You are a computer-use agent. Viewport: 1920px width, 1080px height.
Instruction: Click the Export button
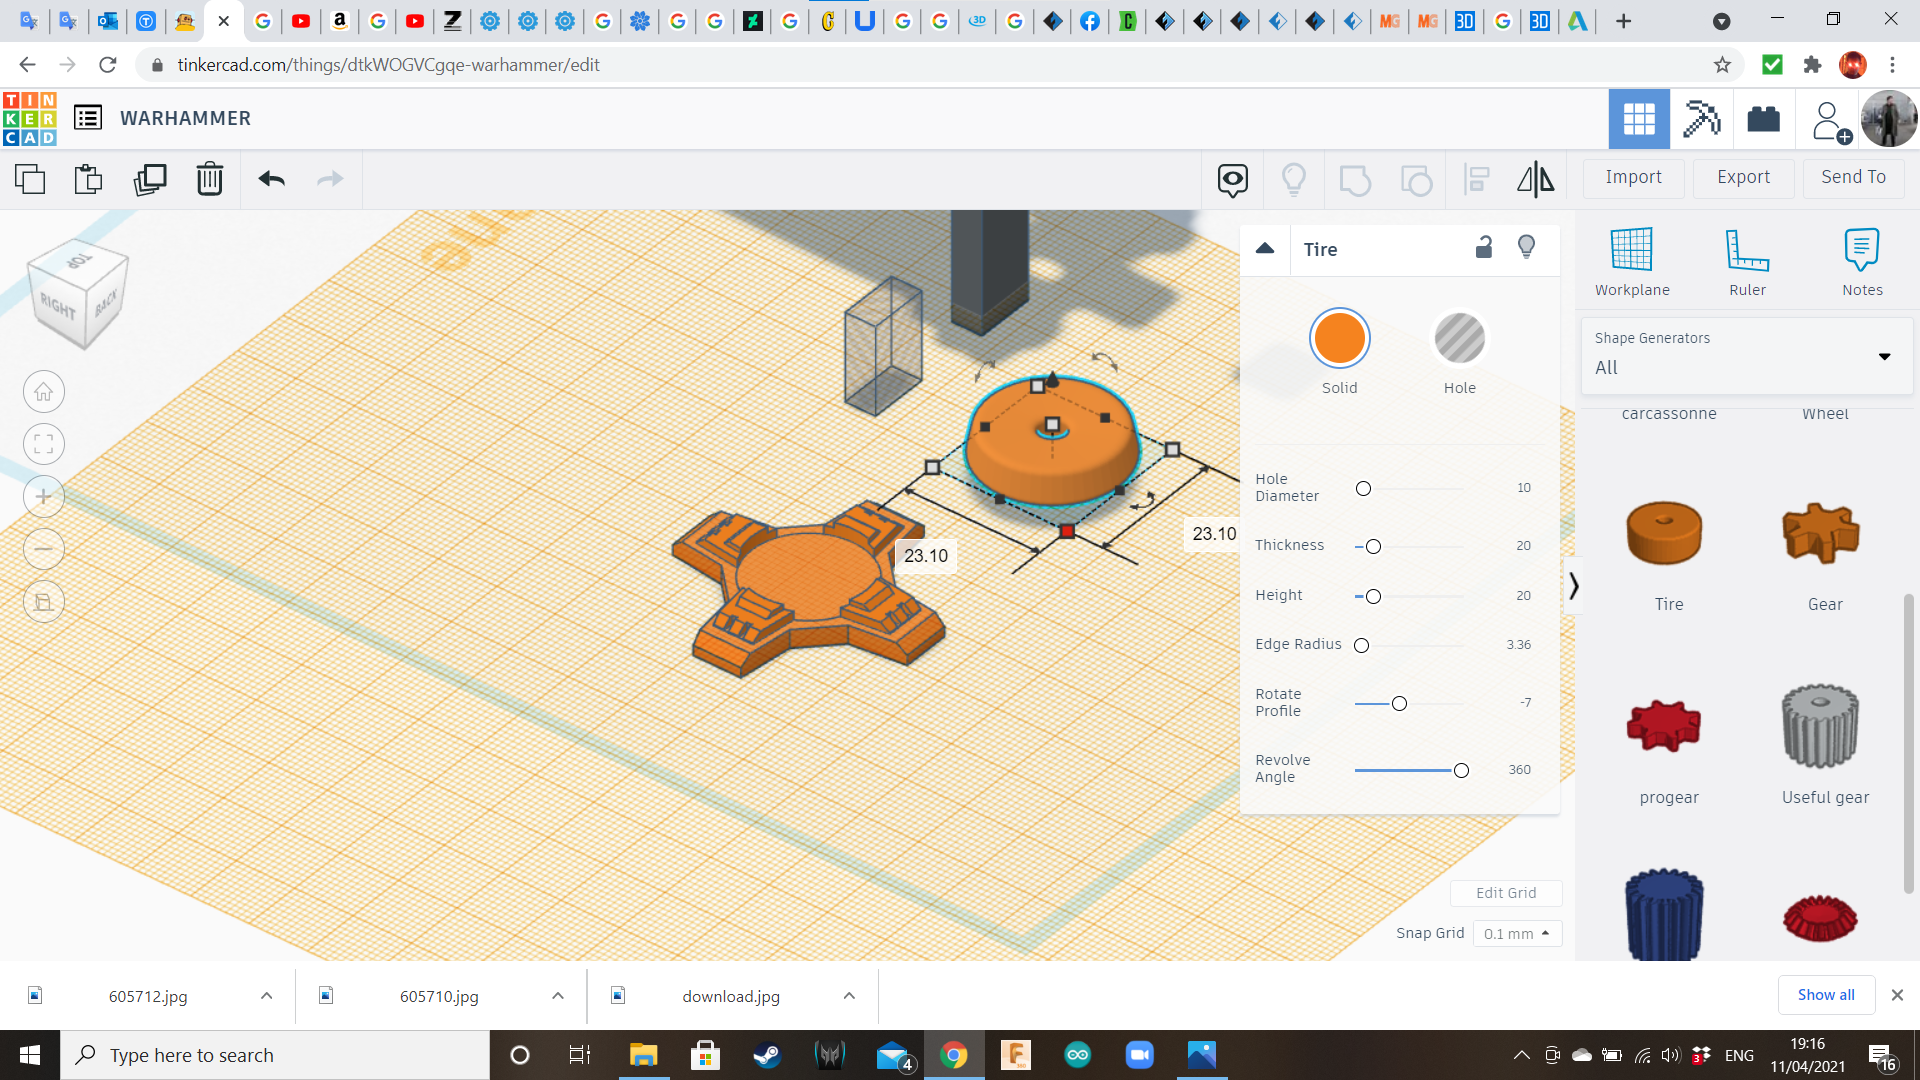click(1743, 177)
